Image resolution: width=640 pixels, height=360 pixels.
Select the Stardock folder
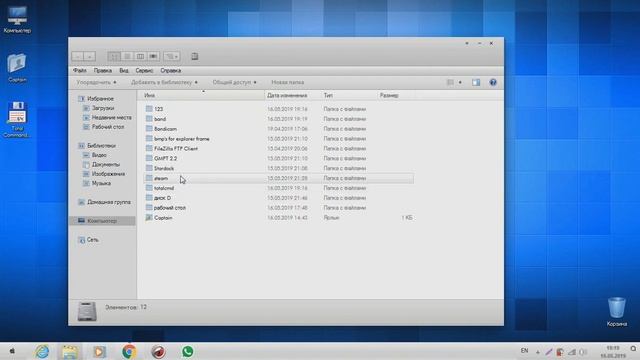164,168
